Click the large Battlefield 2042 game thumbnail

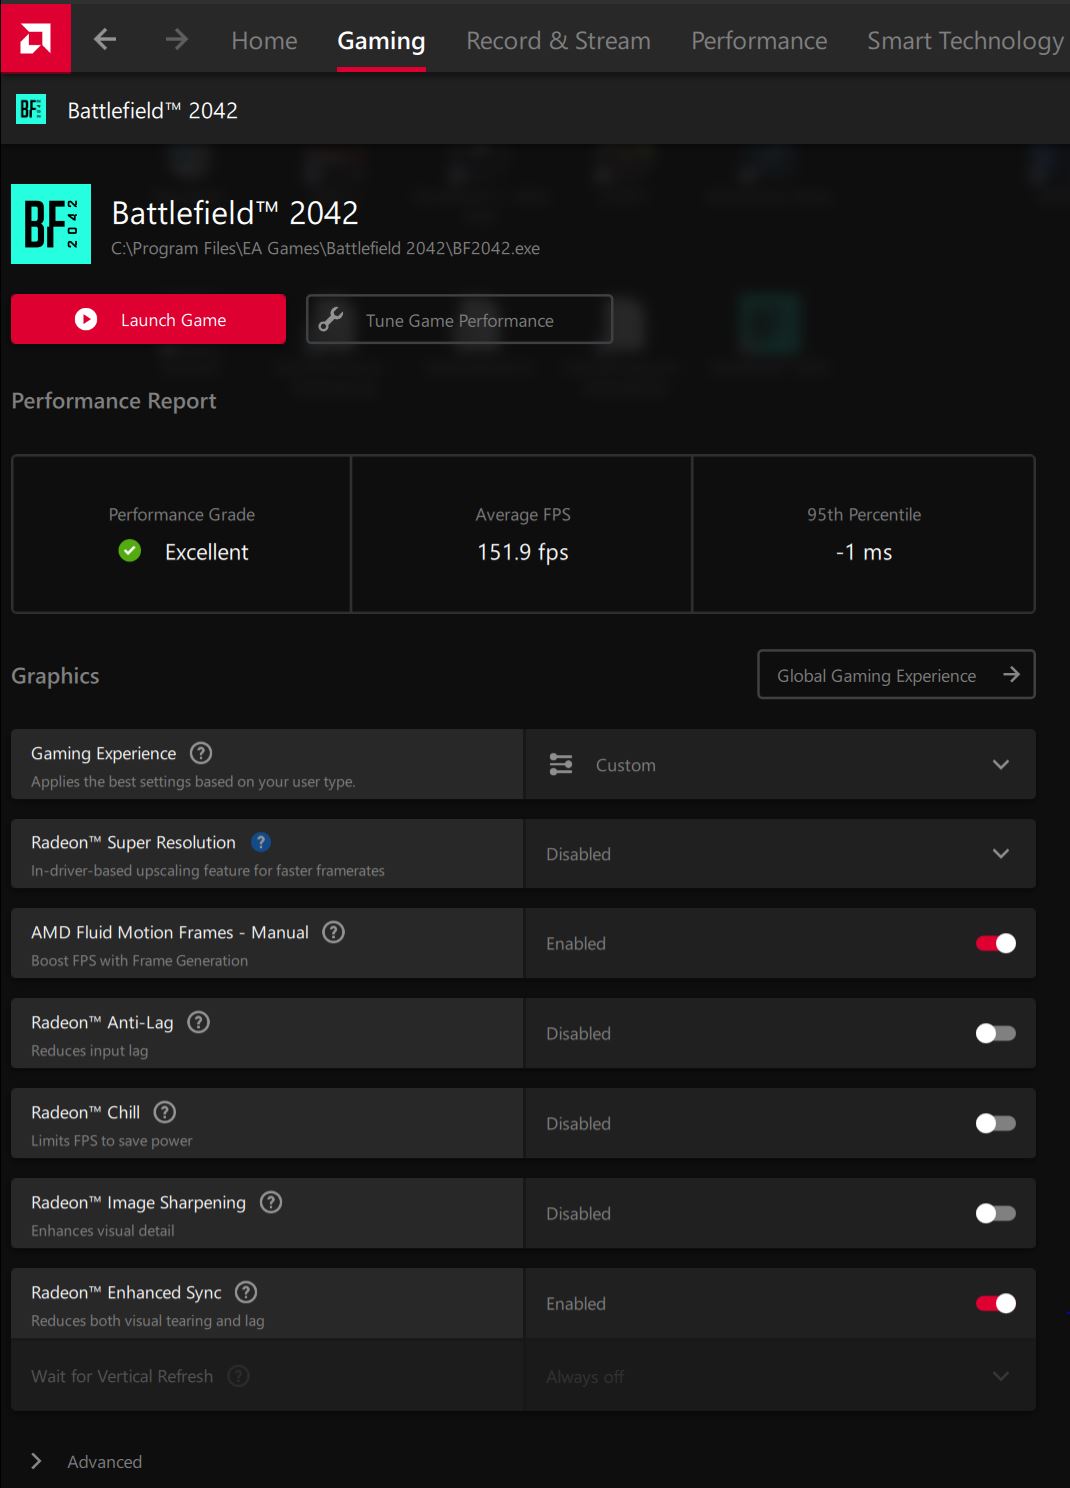click(51, 224)
